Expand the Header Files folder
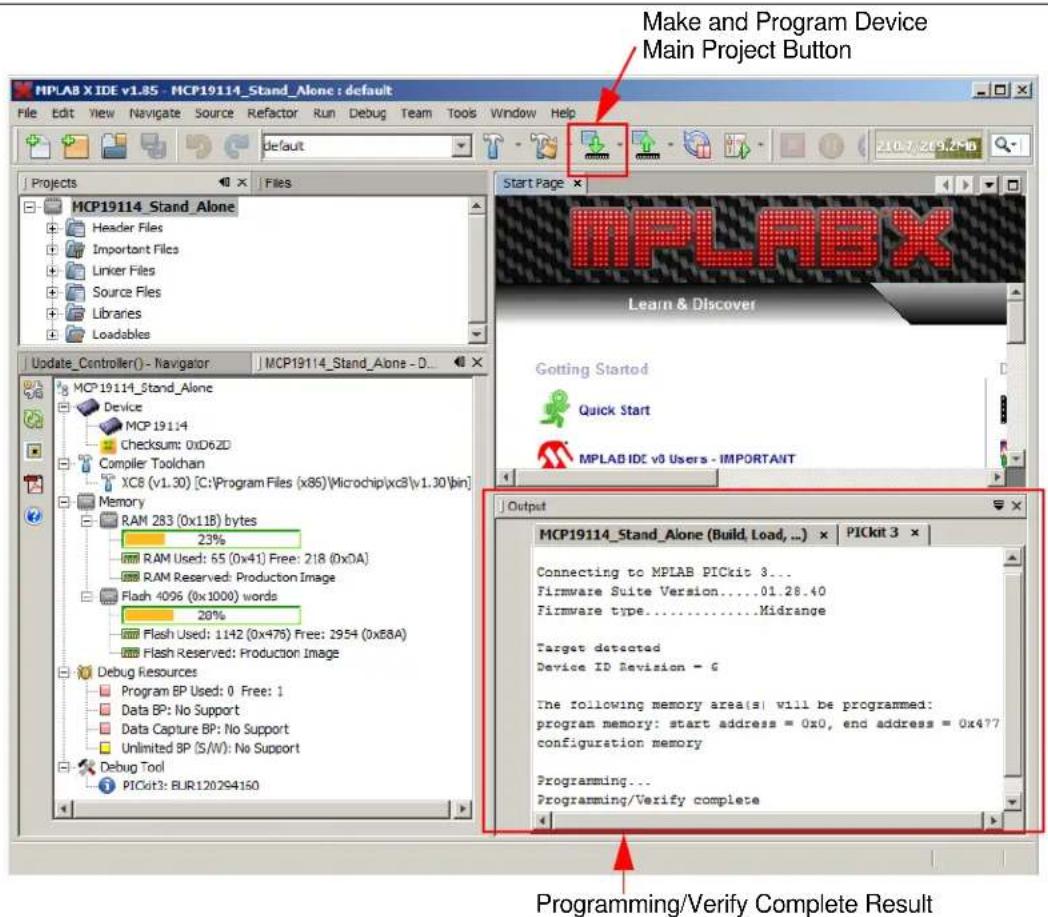 pyautogui.click(x=52, y=228)
